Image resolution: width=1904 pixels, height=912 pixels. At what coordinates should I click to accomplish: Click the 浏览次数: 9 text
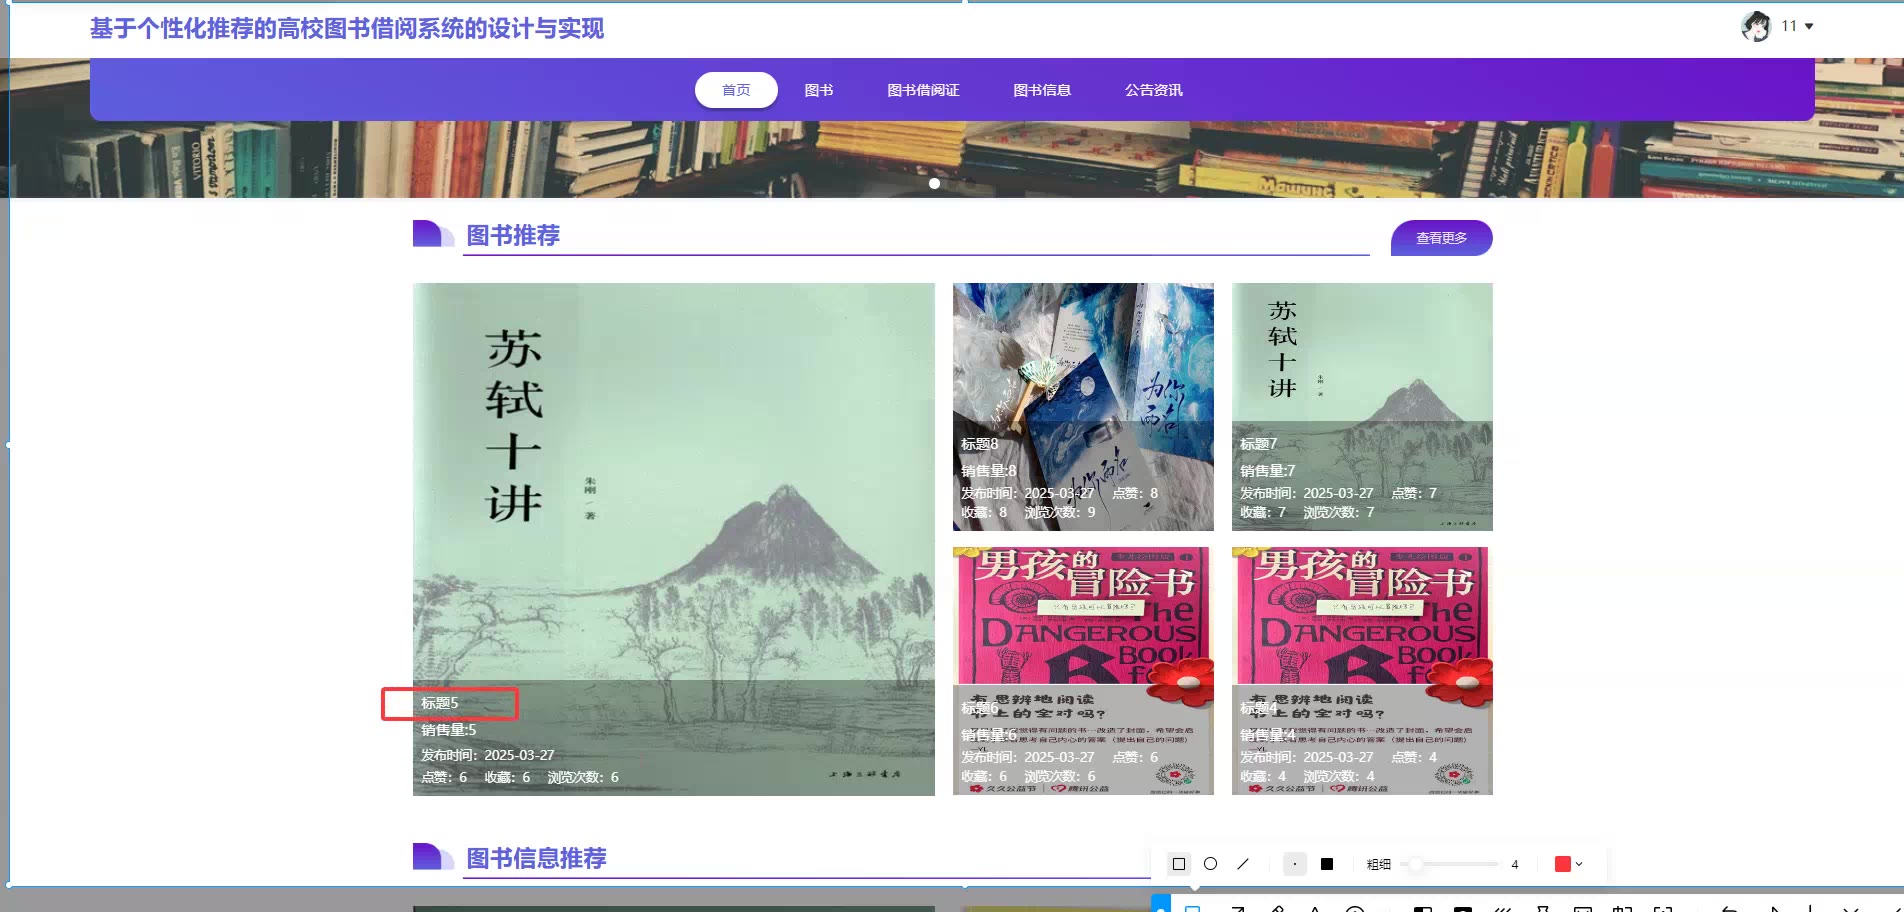[1060, 512]
